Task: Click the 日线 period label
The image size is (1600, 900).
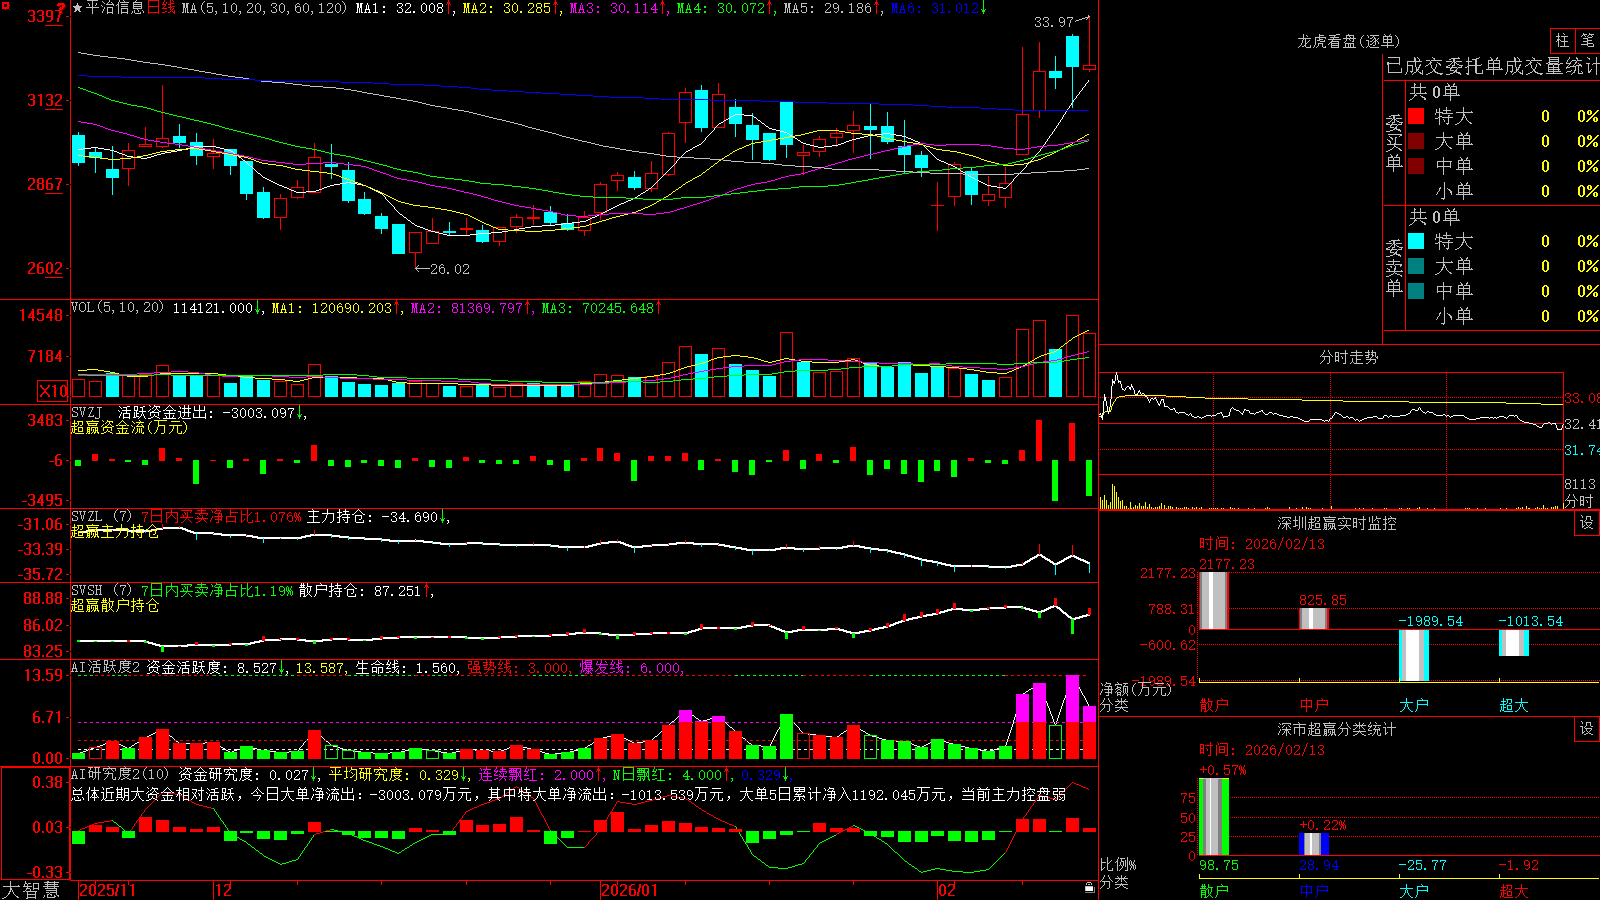Action: [x=161, y=8]
